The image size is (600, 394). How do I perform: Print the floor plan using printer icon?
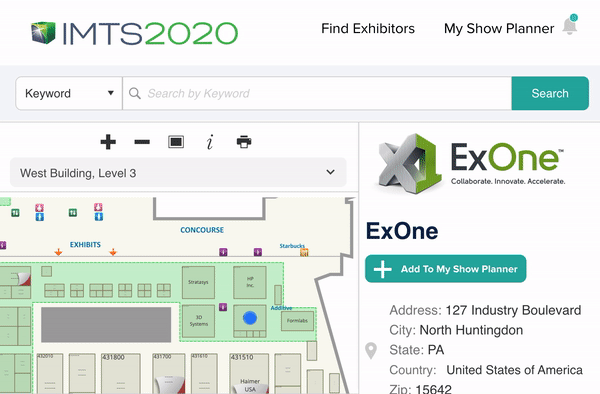[244, 142]
